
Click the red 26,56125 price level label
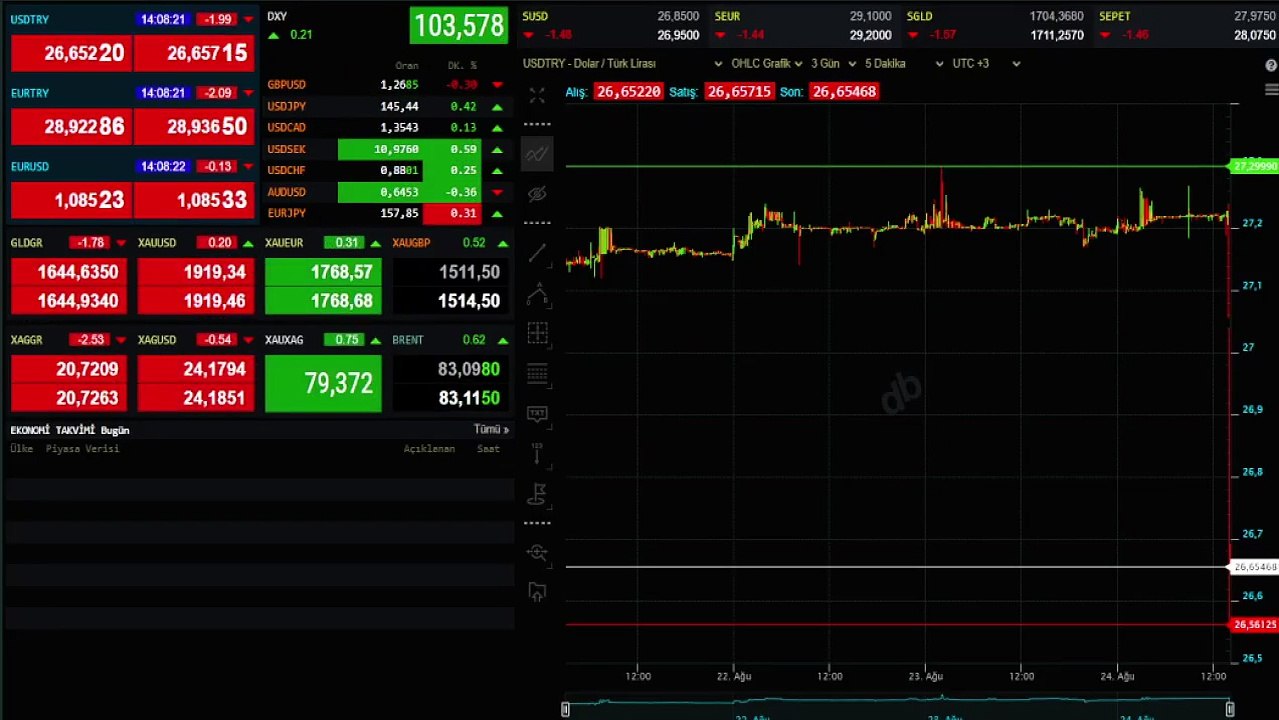click(x=1254, y=625)
